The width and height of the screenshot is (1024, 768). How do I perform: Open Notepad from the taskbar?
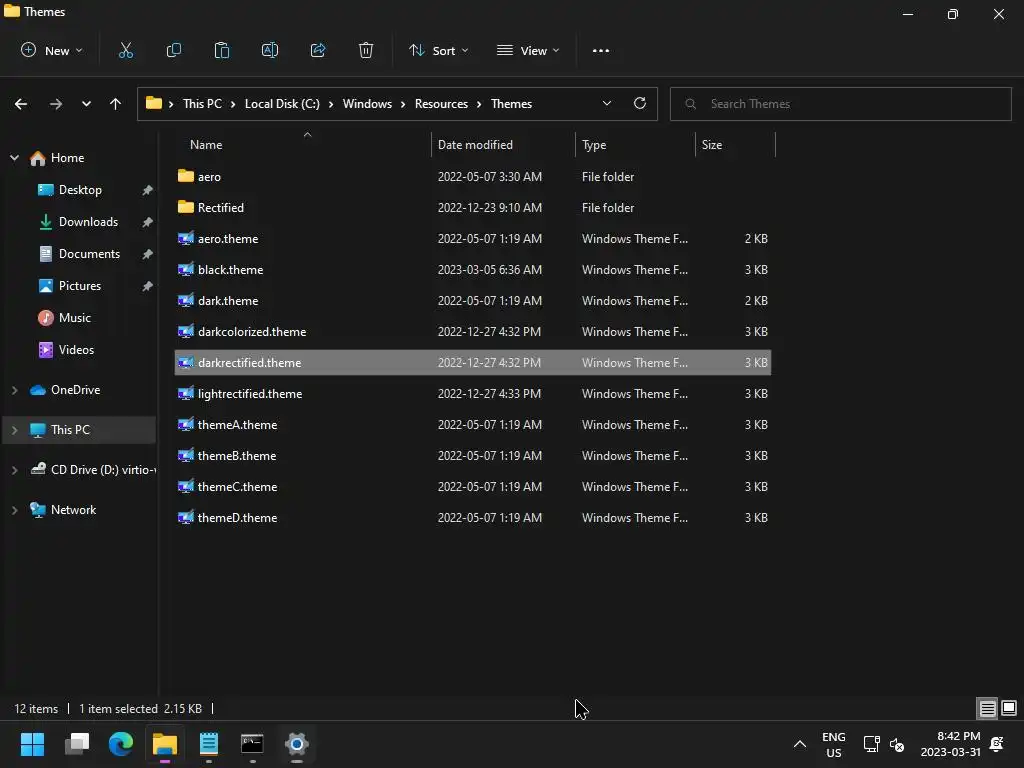(x=209, y=744)
